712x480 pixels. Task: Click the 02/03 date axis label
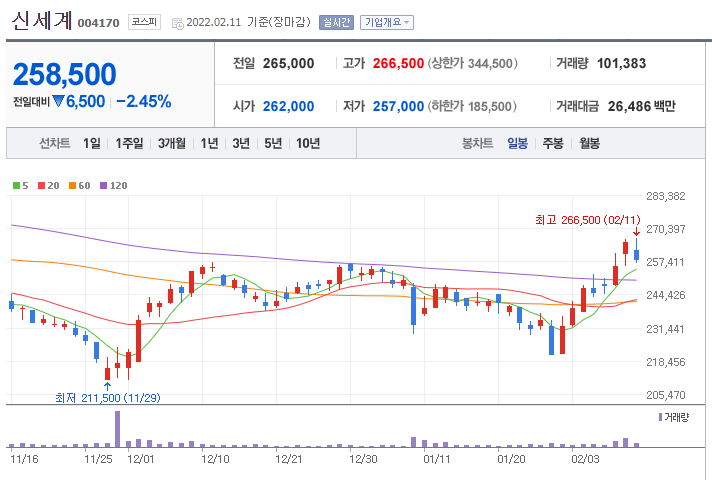point(585,459)
